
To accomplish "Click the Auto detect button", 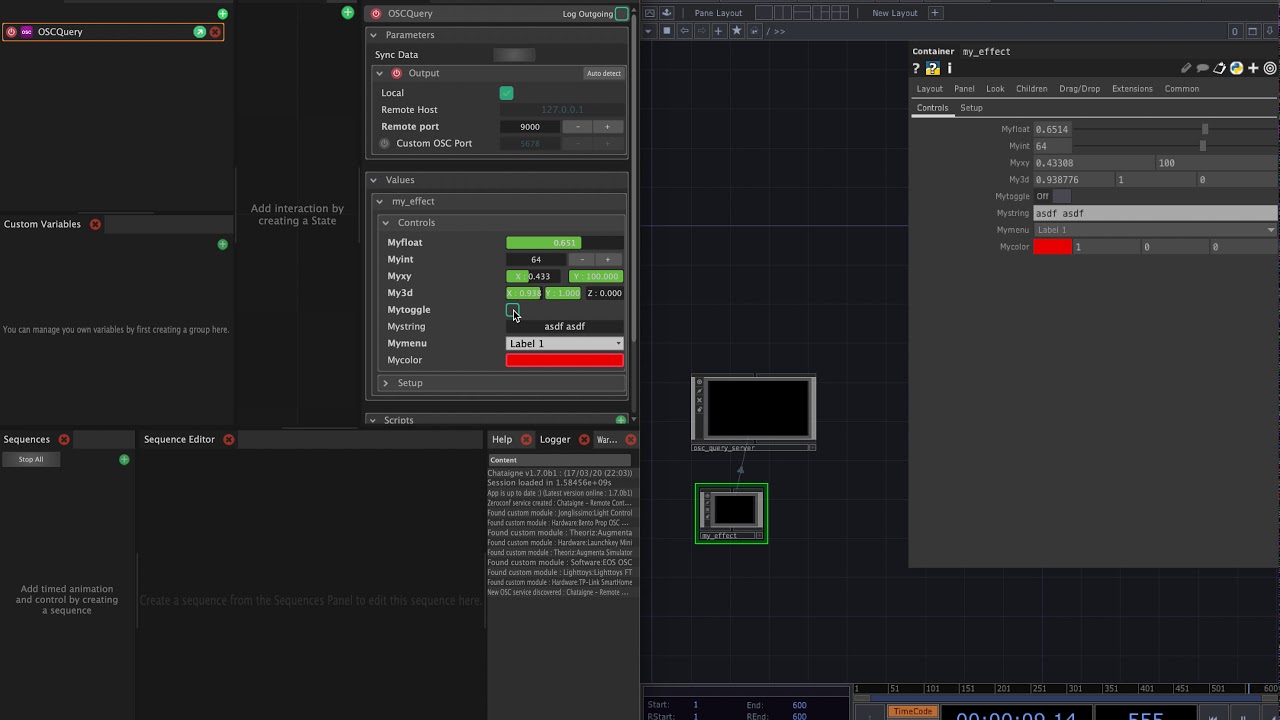I will click(x=603, y=73).
